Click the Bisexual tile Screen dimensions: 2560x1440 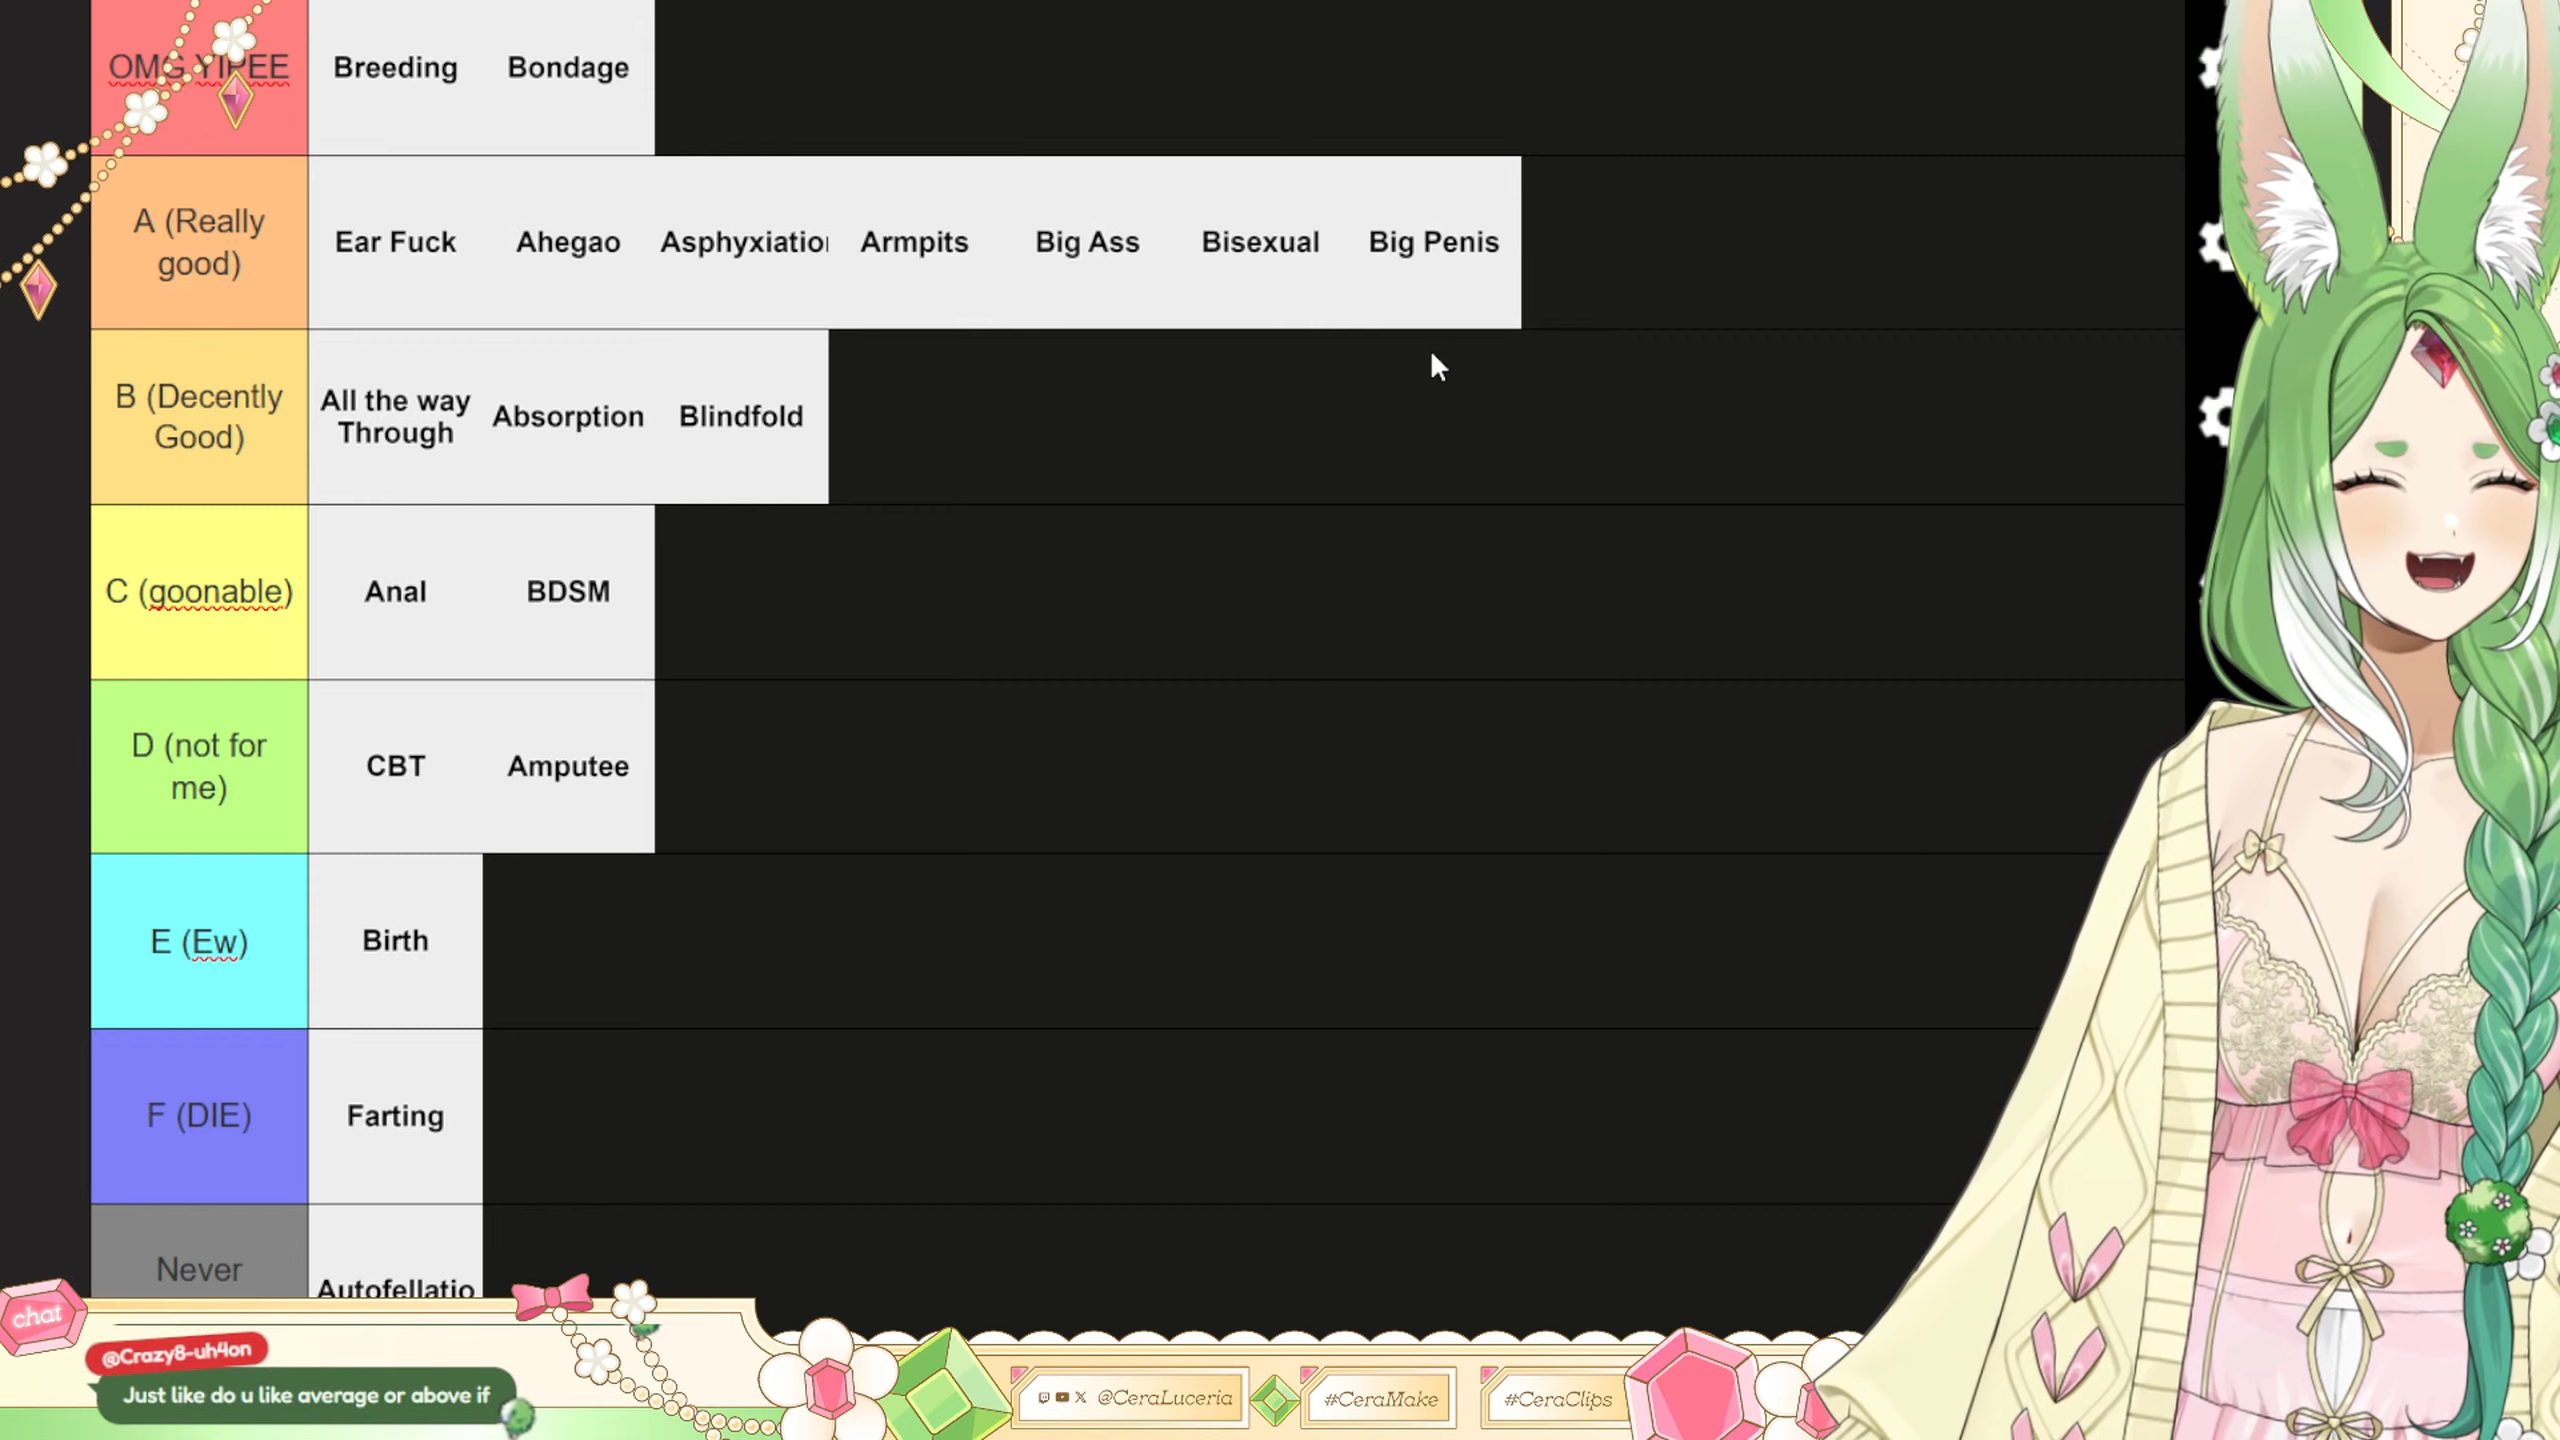[1260, 243]
